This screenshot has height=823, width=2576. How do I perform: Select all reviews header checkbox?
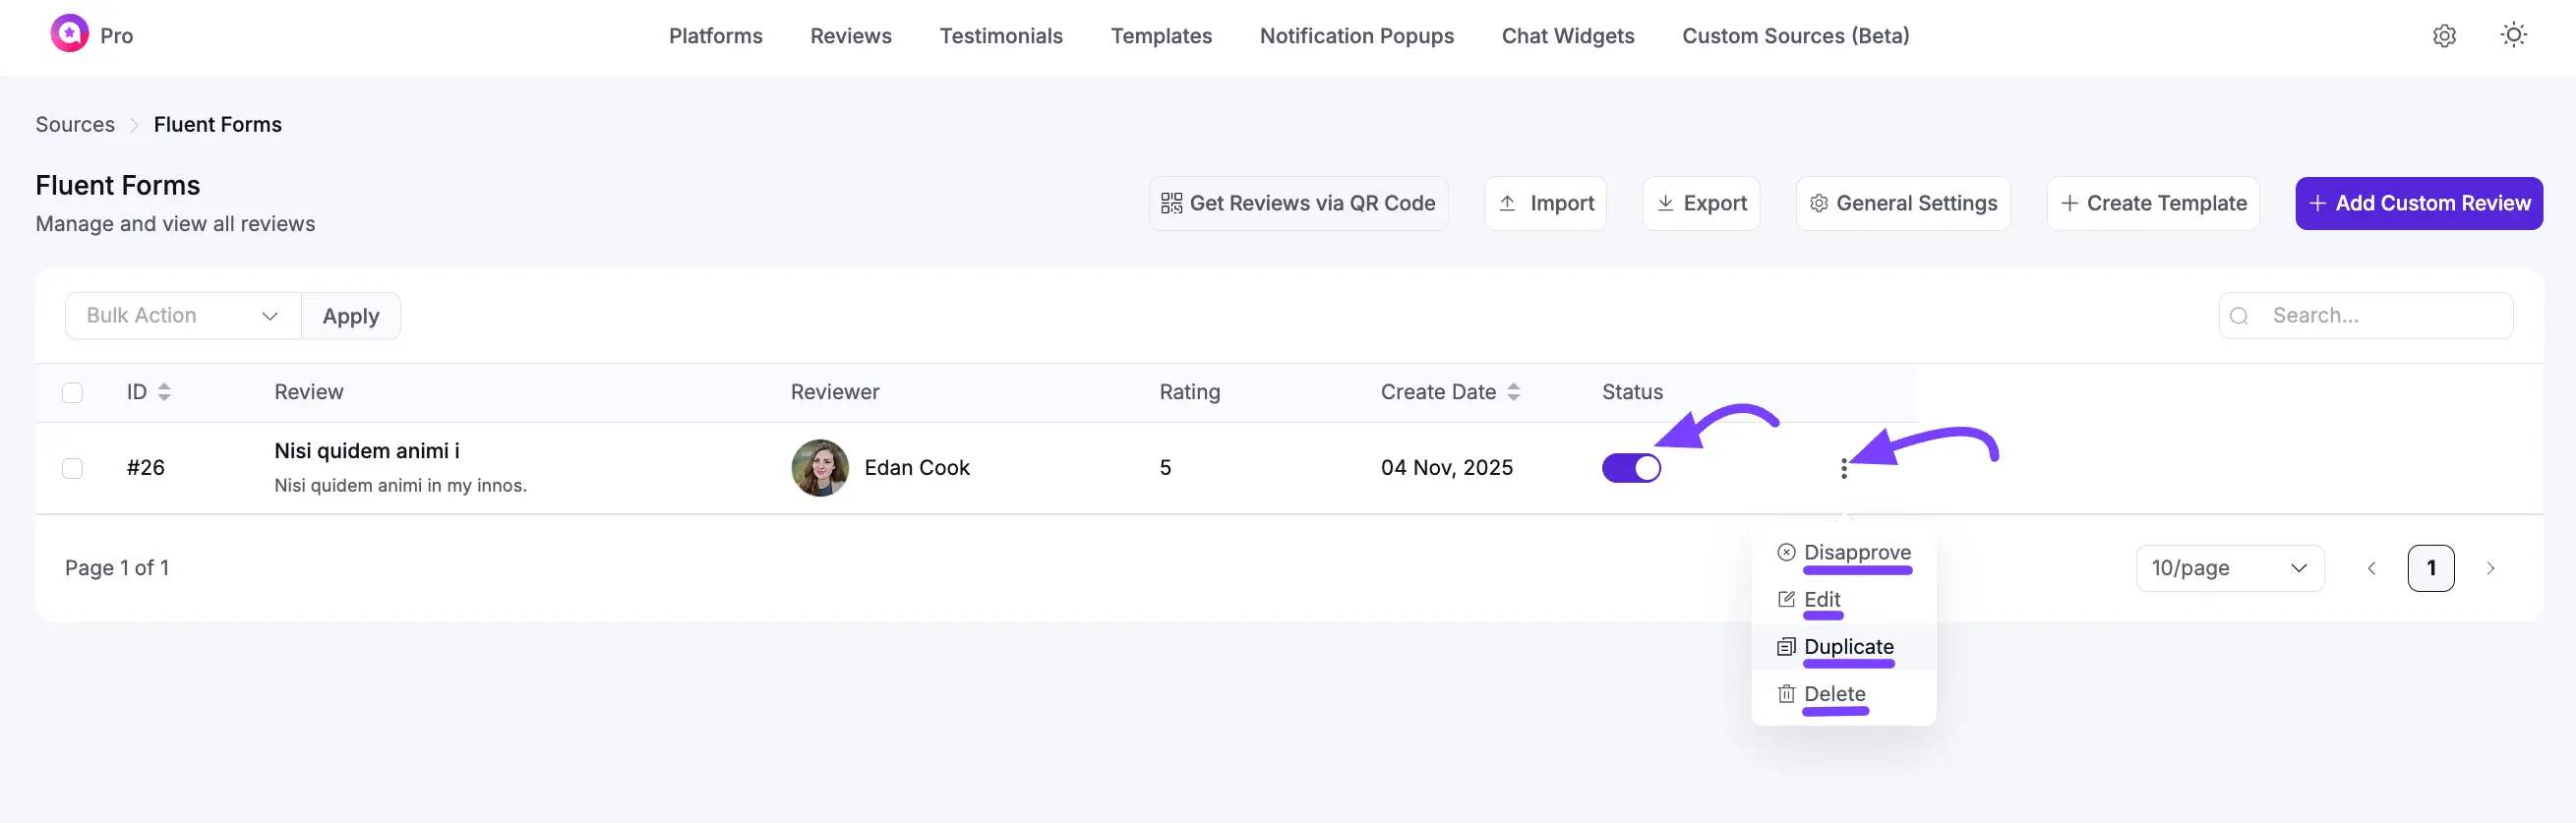(72, 392)
